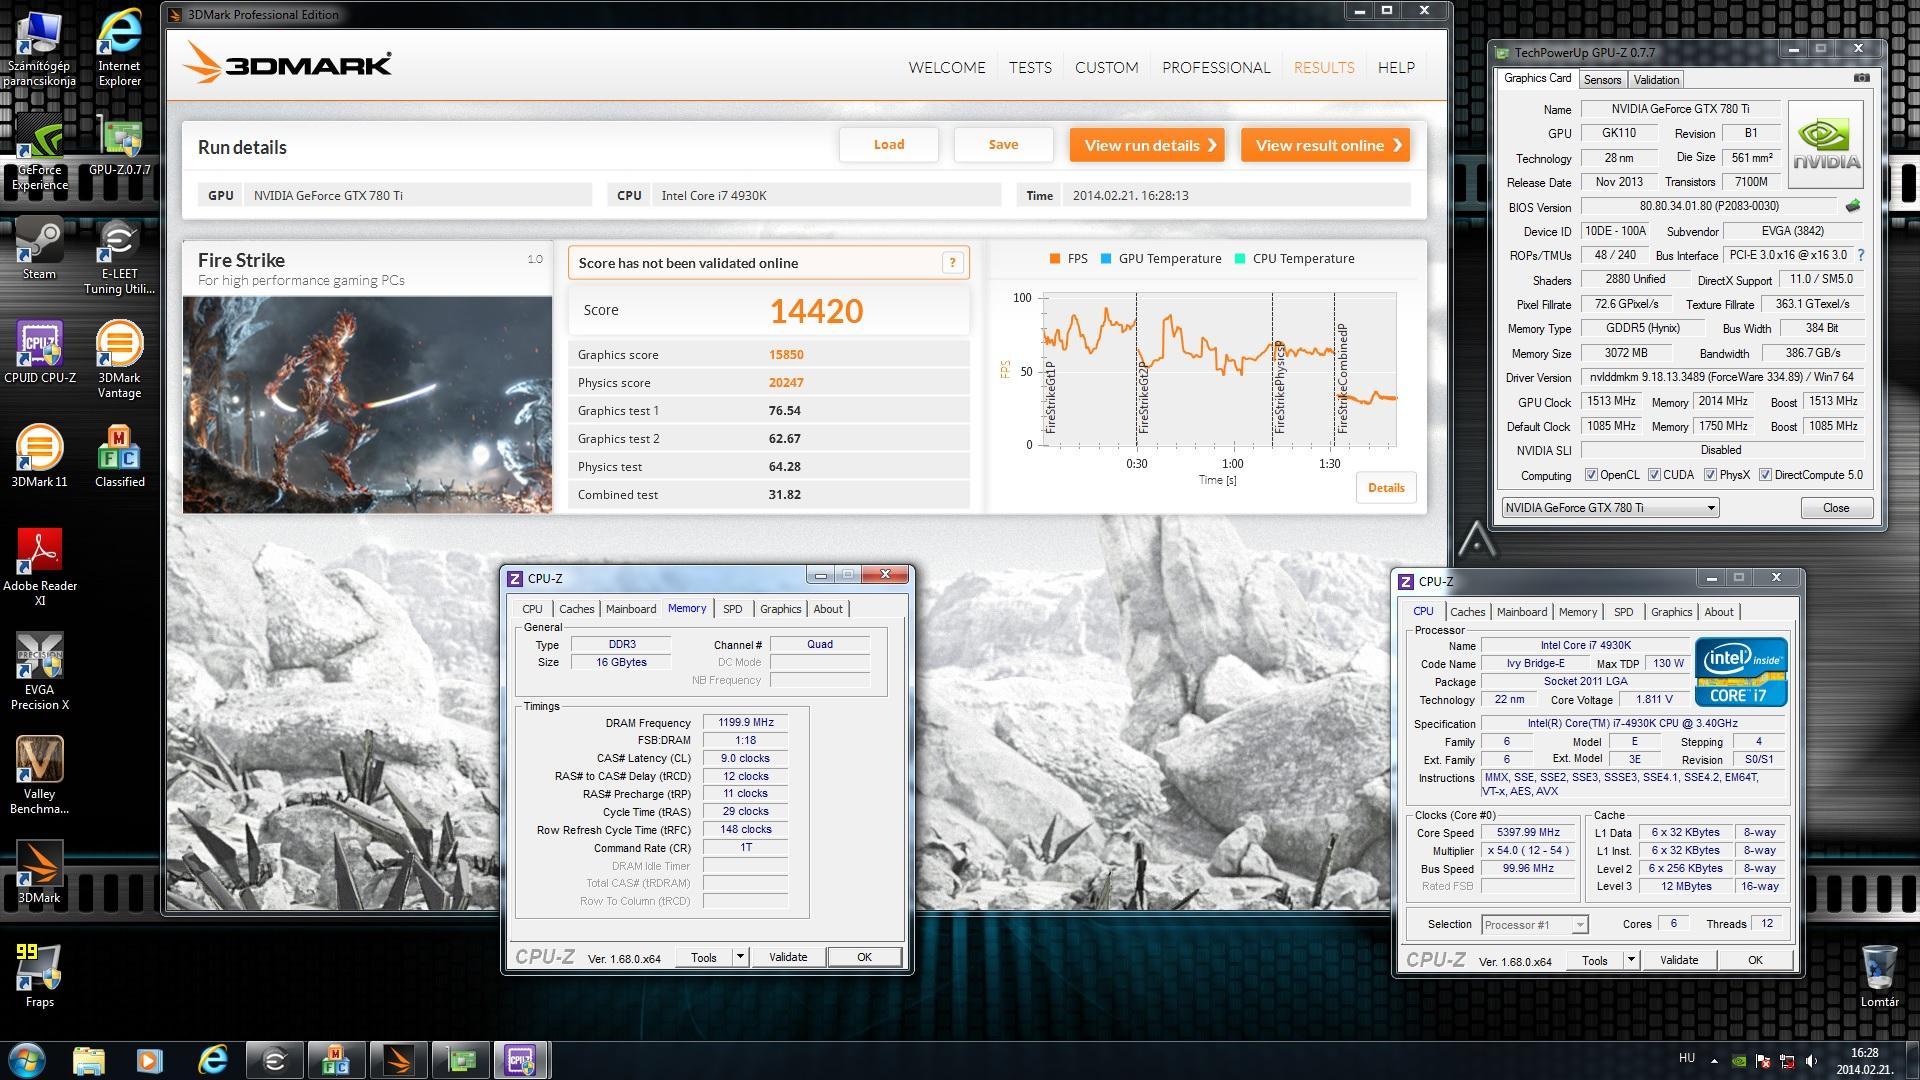Open Internet Explorer desktop icon
The height and width of the screenshot is (1080, 1920).
(119, 48)
